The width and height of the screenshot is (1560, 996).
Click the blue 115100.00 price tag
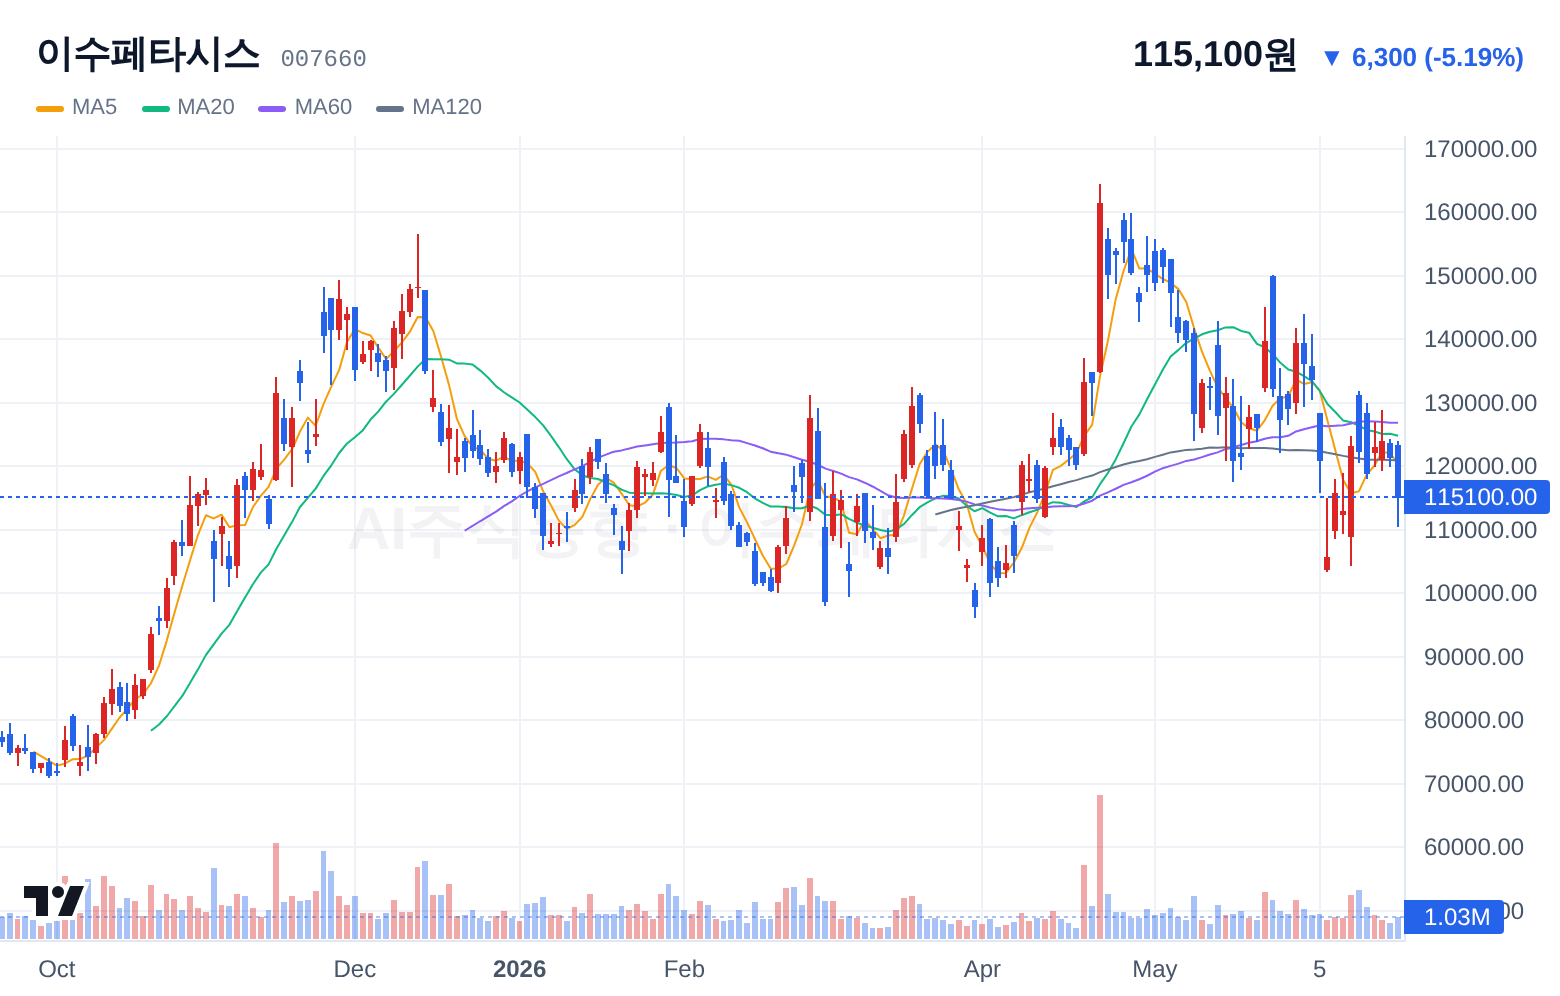1477,497
